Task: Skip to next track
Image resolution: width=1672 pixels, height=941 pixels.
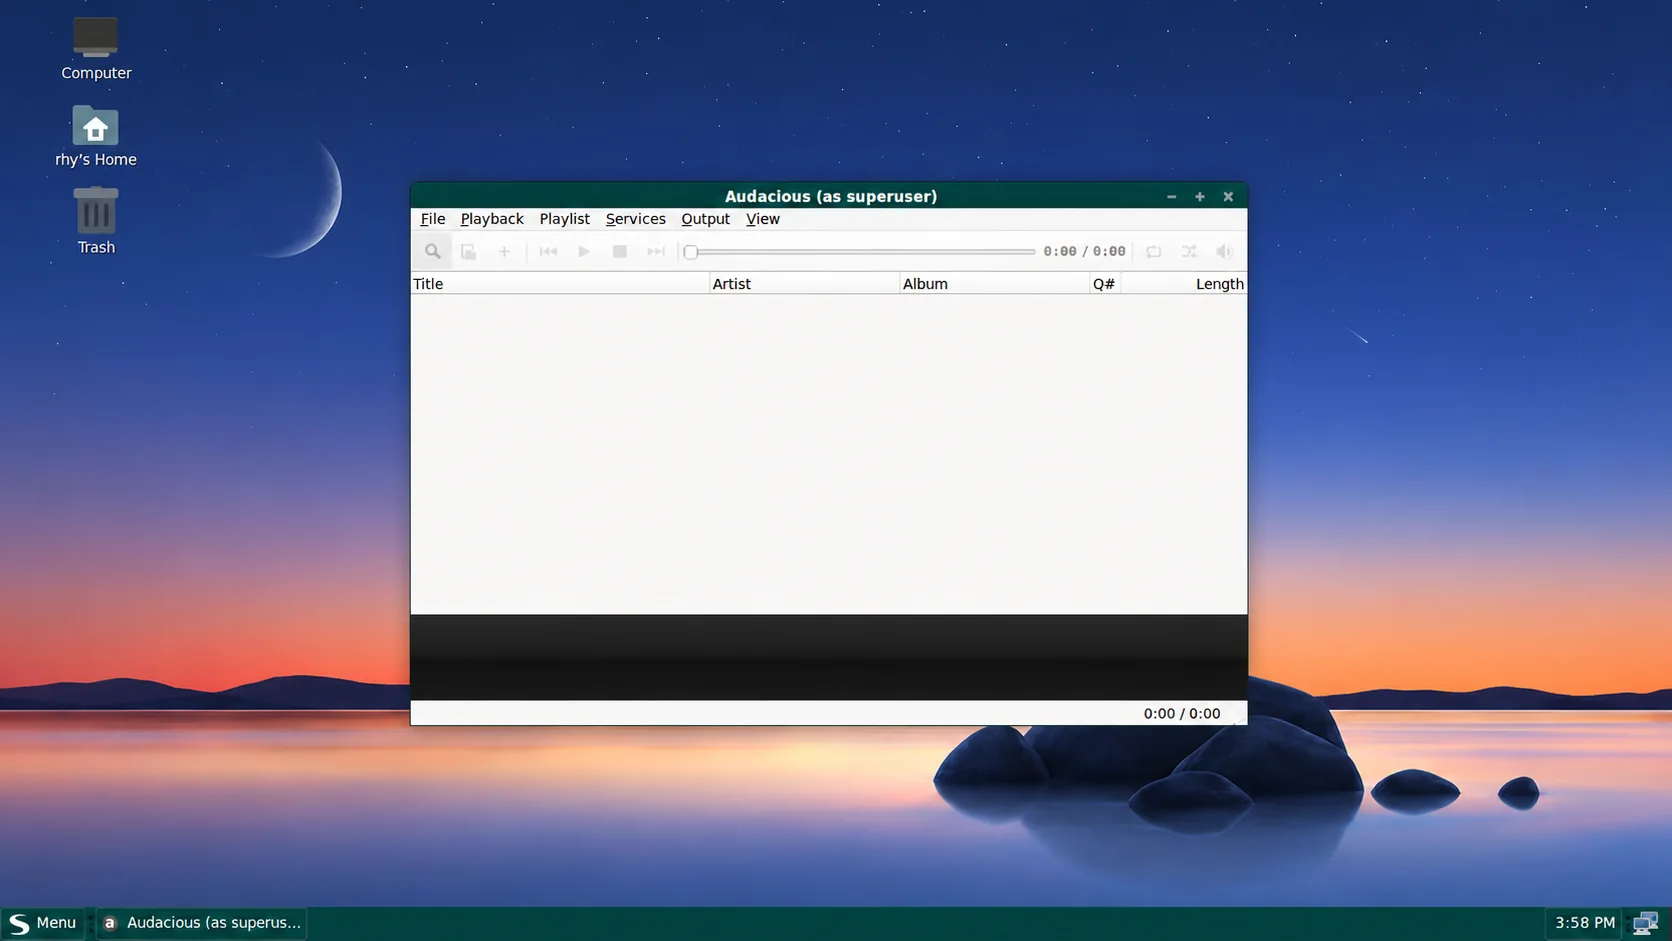Action: (656, 252)
